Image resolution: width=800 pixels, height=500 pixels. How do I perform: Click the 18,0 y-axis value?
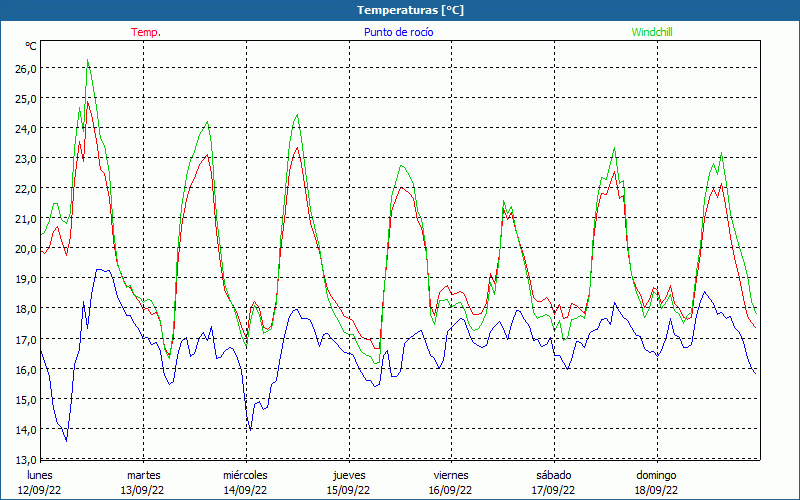(24, 309)
